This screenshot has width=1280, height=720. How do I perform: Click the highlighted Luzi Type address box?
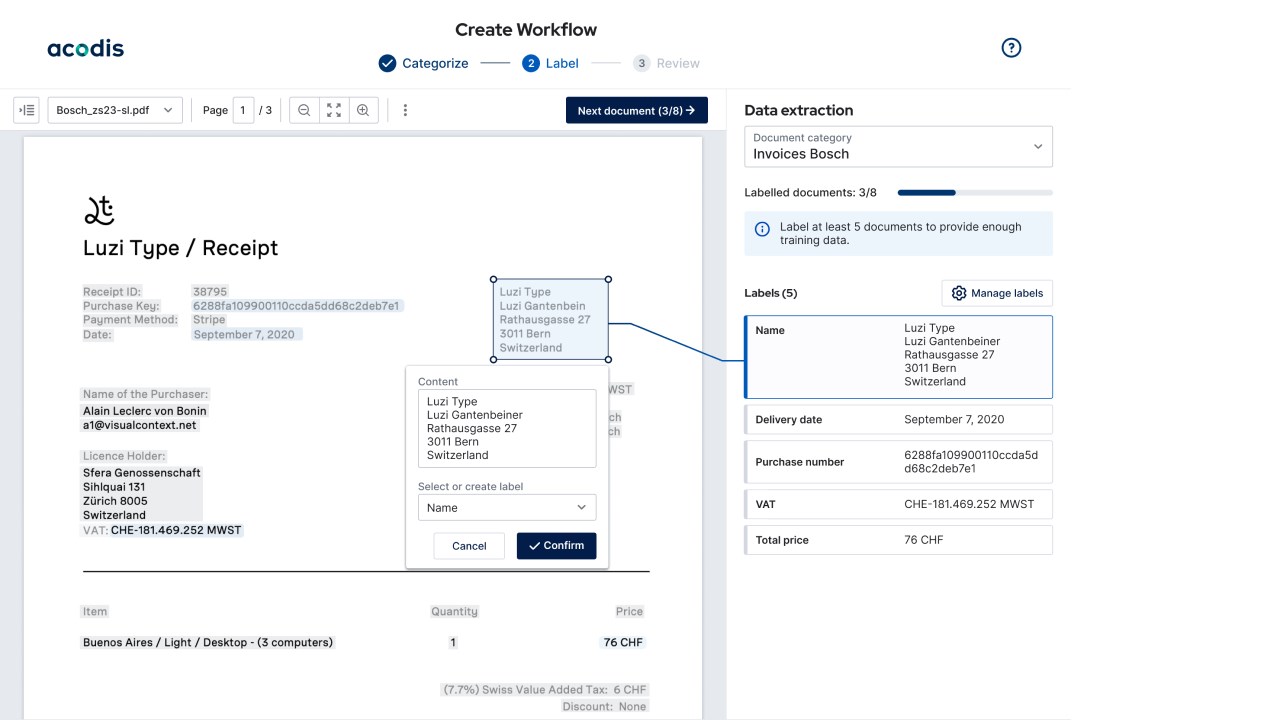click(x=550, y=320)
